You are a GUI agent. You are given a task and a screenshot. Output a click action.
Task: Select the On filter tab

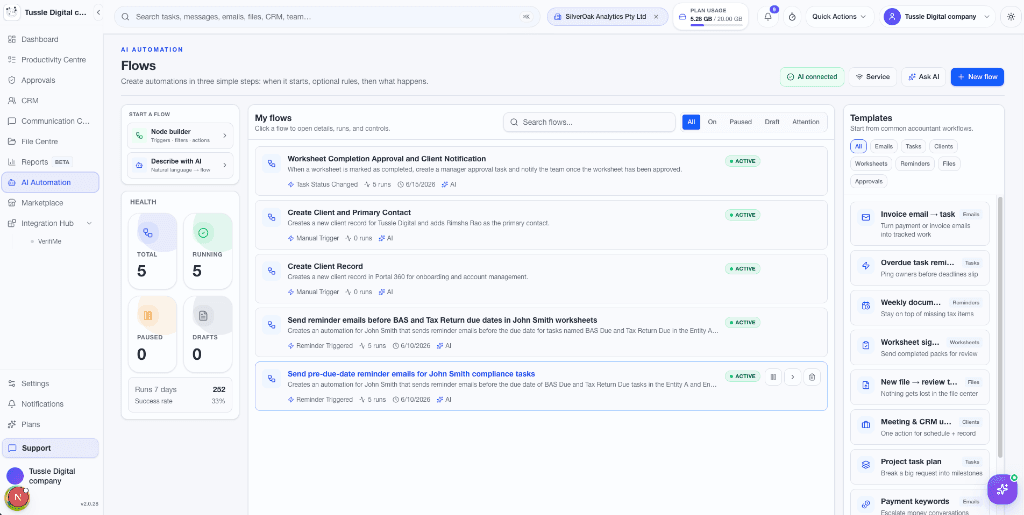[712, 122]
